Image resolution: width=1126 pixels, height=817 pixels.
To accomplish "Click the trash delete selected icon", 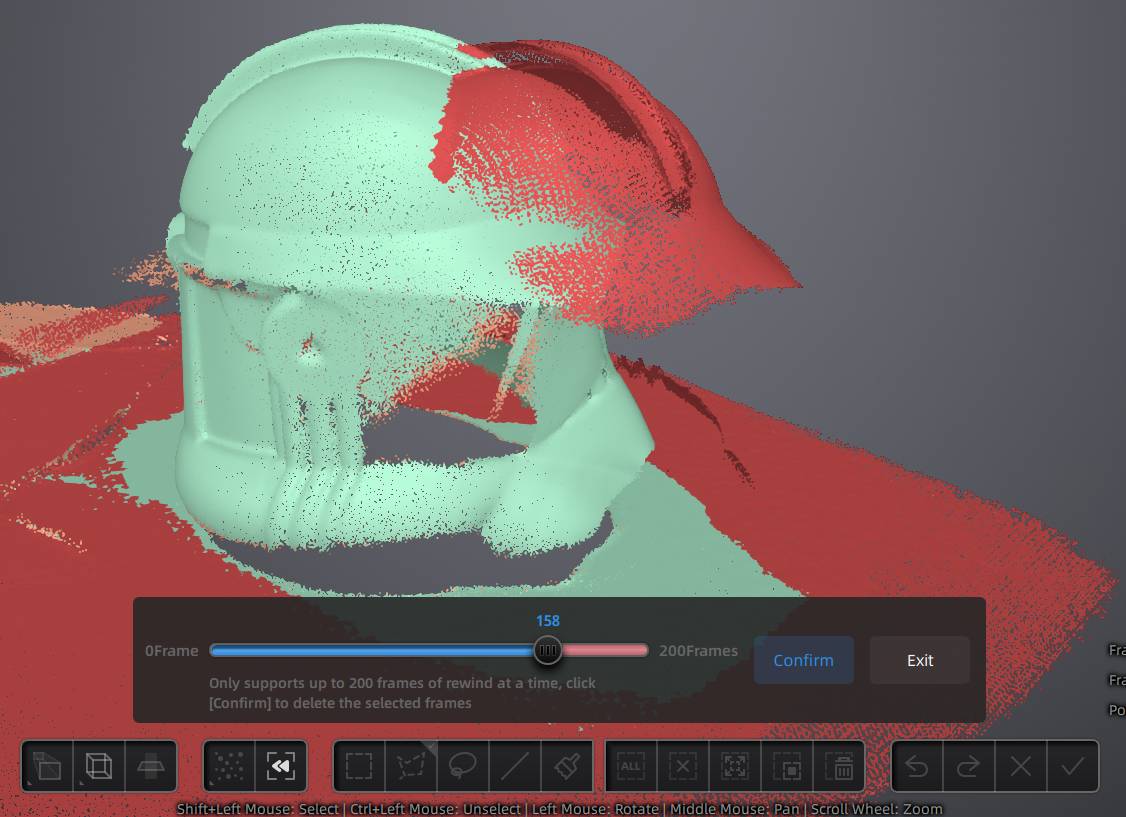I will tap(838, 766).
